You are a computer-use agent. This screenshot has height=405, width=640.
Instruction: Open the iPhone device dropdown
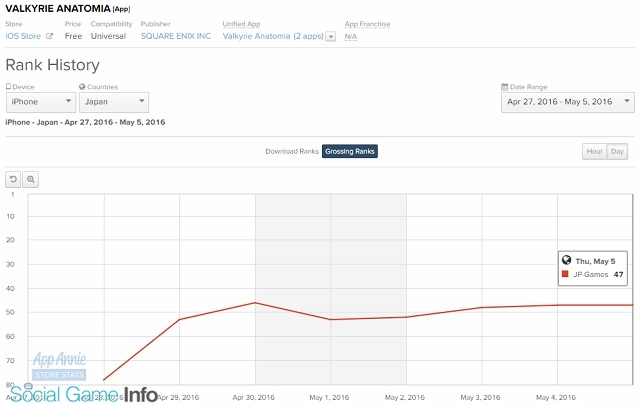41,102
